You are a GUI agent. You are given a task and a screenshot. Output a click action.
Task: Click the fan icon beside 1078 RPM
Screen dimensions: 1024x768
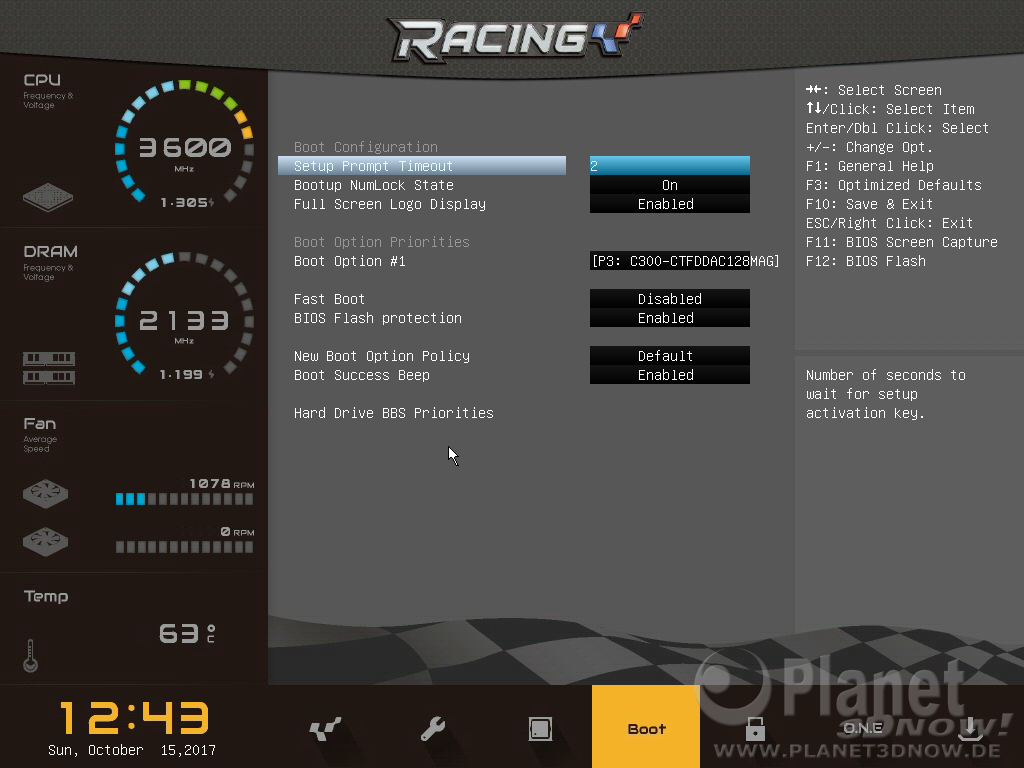click(x=45, y=494)
